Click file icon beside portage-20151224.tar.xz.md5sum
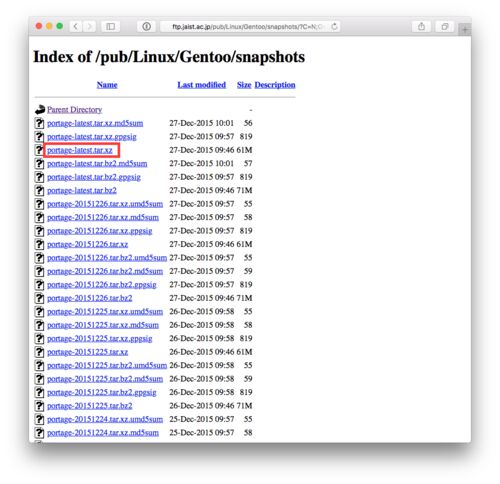The image size is (500, 484). 39,433
